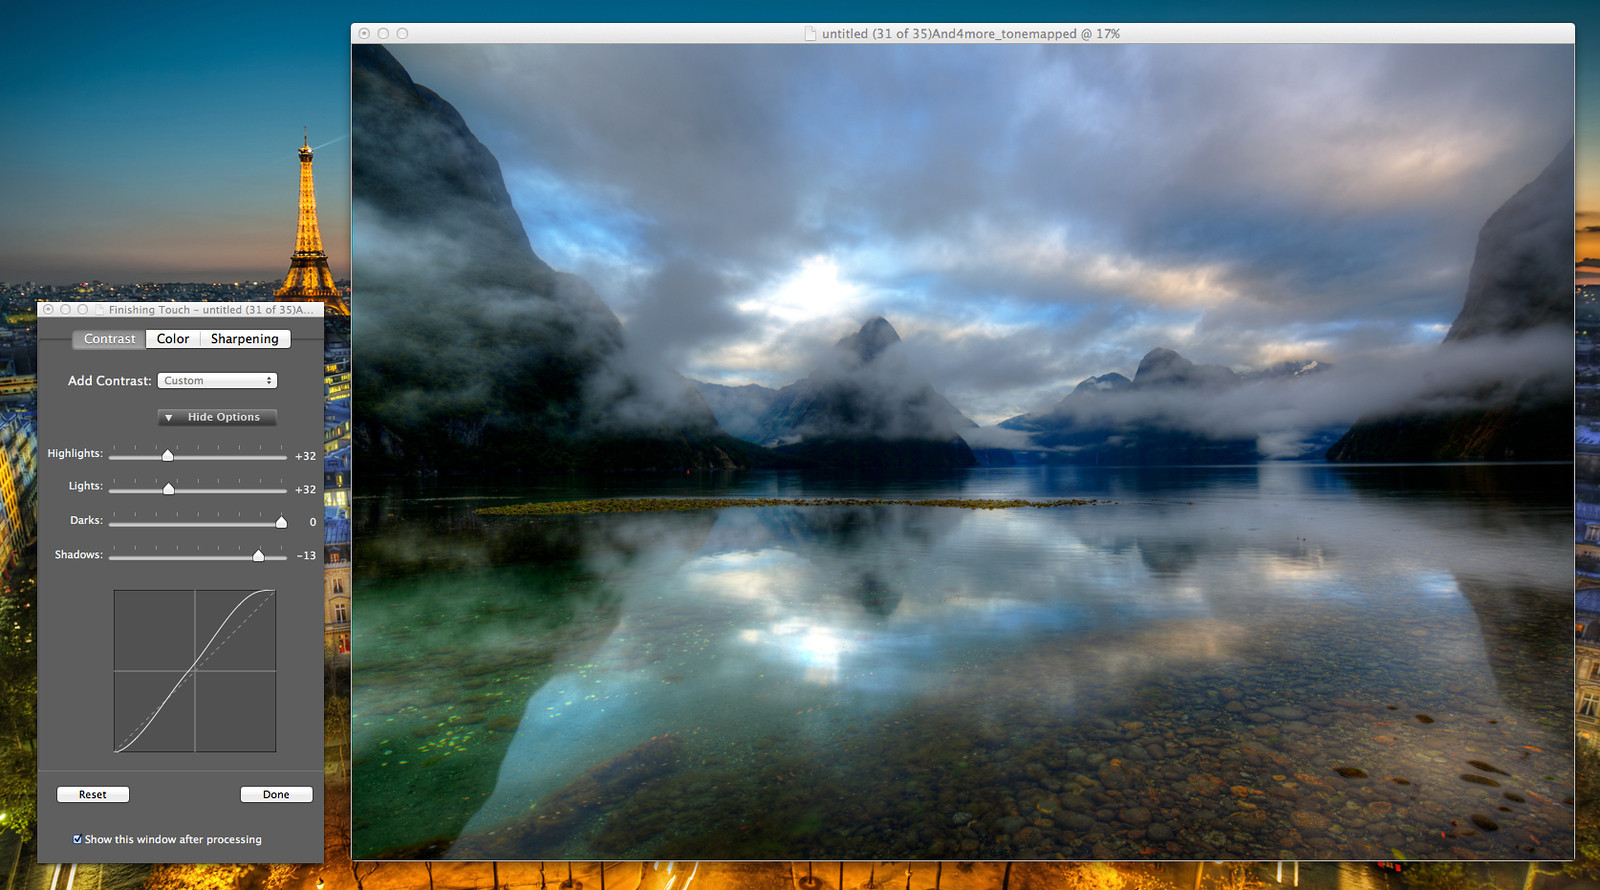The width and height of the screenshot is (1600, 890).
Task: Click the image window title text
Action: click(x=971, y=34)
